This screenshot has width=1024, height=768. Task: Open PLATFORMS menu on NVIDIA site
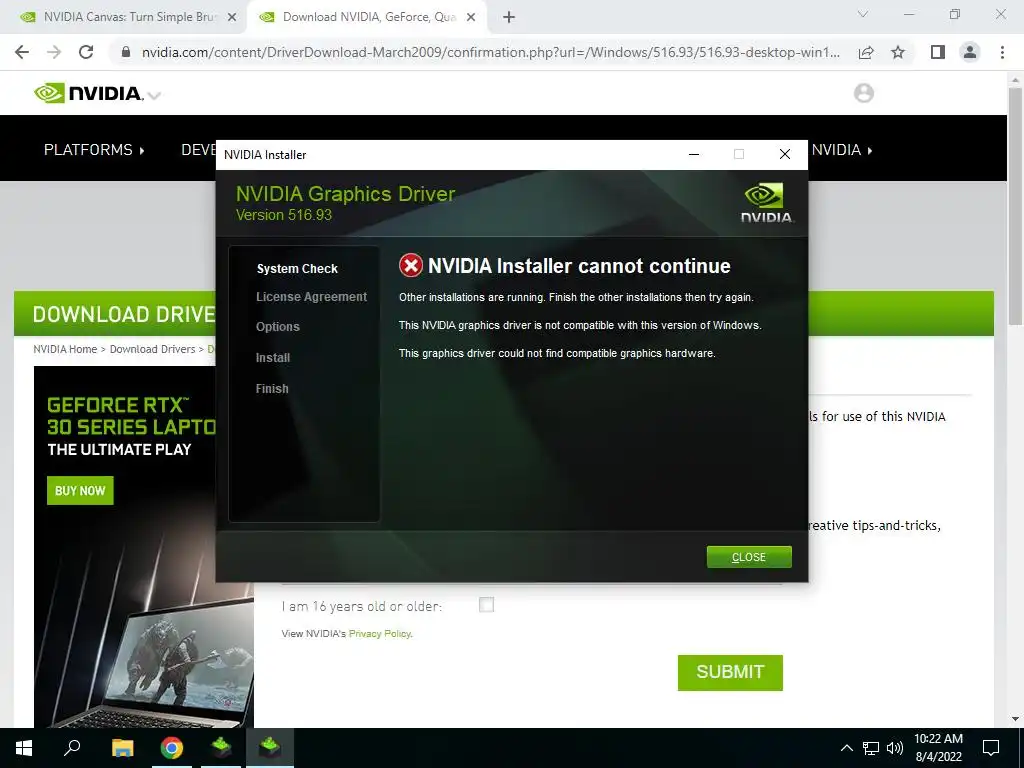pyautogui.click(x=94, y=150)
